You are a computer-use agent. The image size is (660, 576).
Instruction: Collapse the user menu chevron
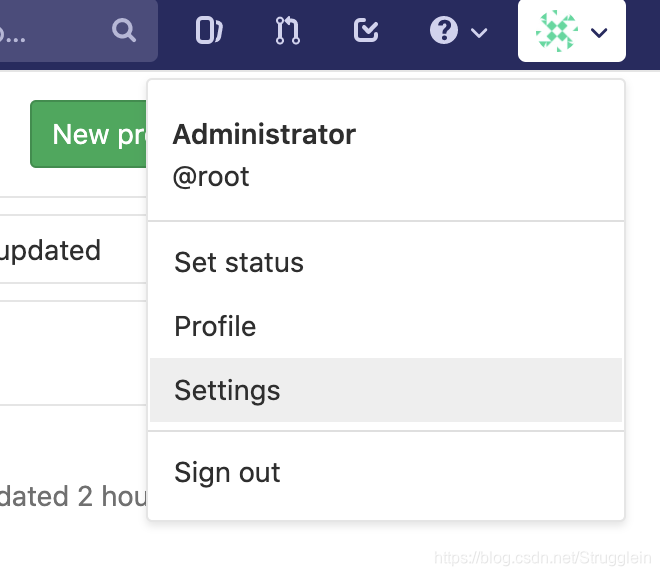599,32
